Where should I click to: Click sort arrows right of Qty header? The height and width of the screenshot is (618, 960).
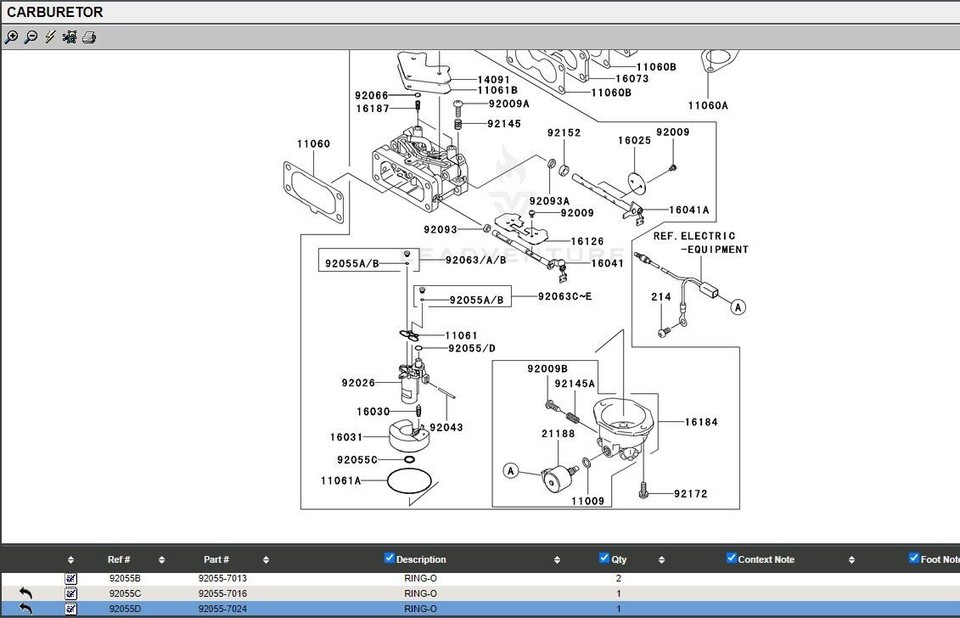coord(662,560)
